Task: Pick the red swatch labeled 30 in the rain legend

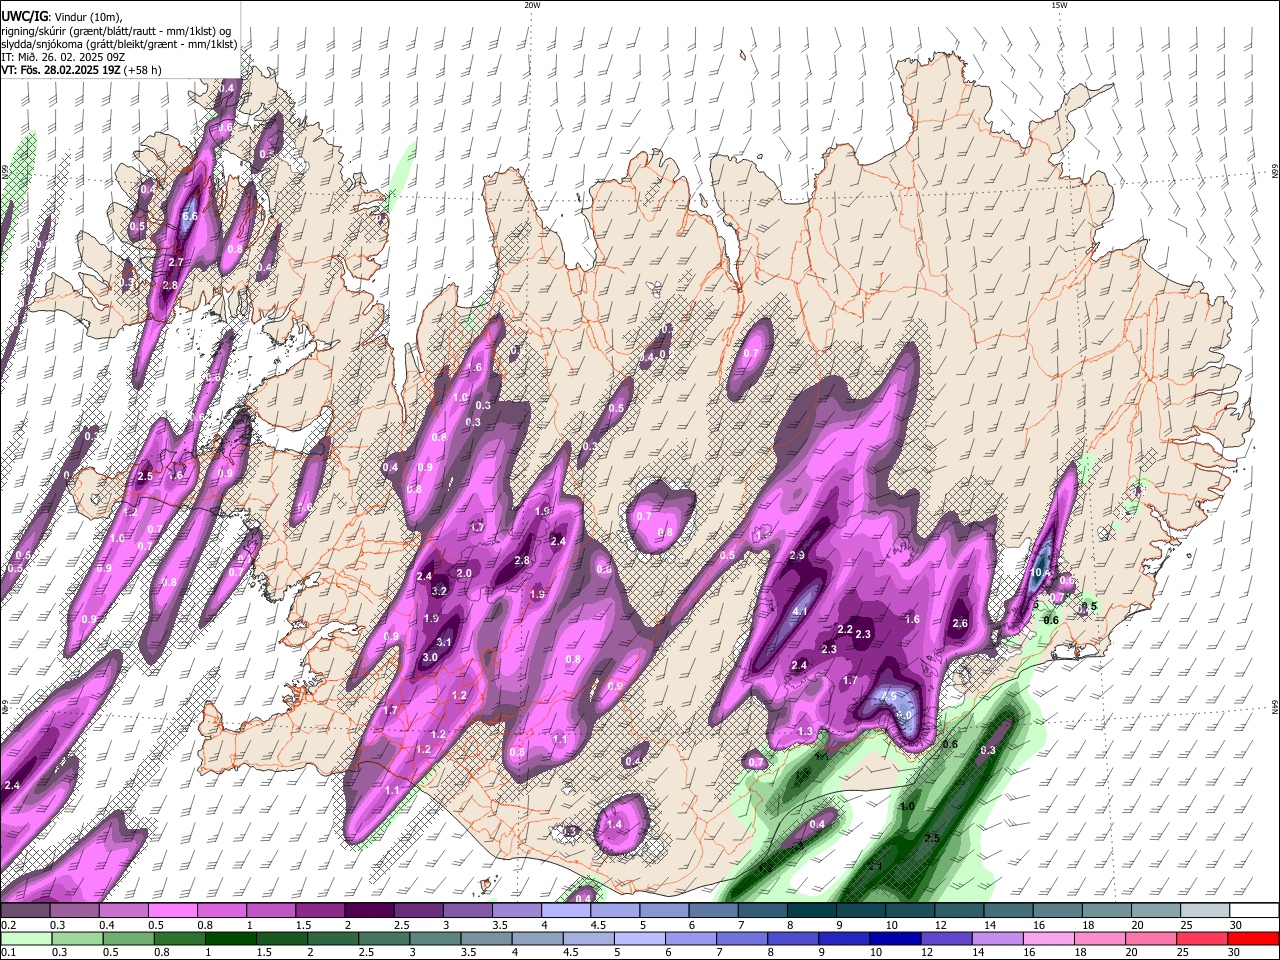Action: [1254, 938]
